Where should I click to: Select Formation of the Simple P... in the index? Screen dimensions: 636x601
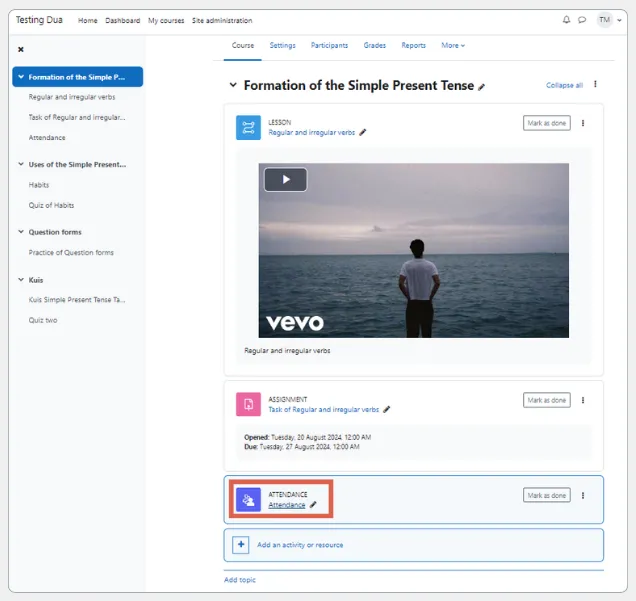tap(77, 77)
